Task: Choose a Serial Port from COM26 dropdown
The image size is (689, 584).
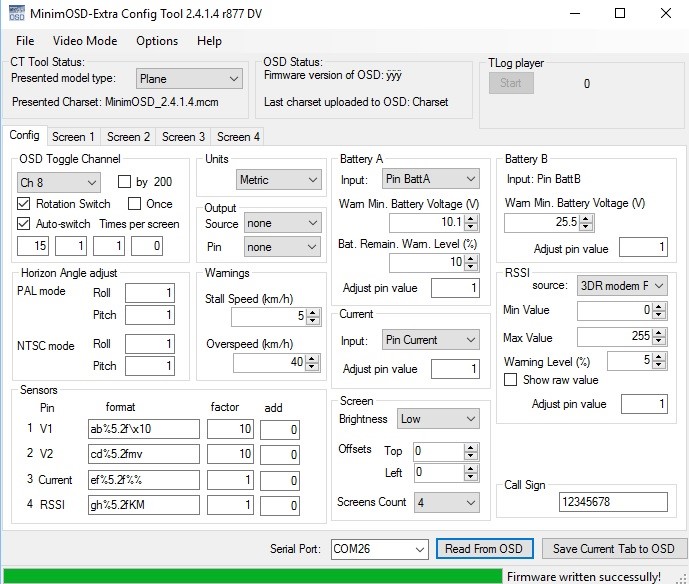Action: tap(379, 549)
